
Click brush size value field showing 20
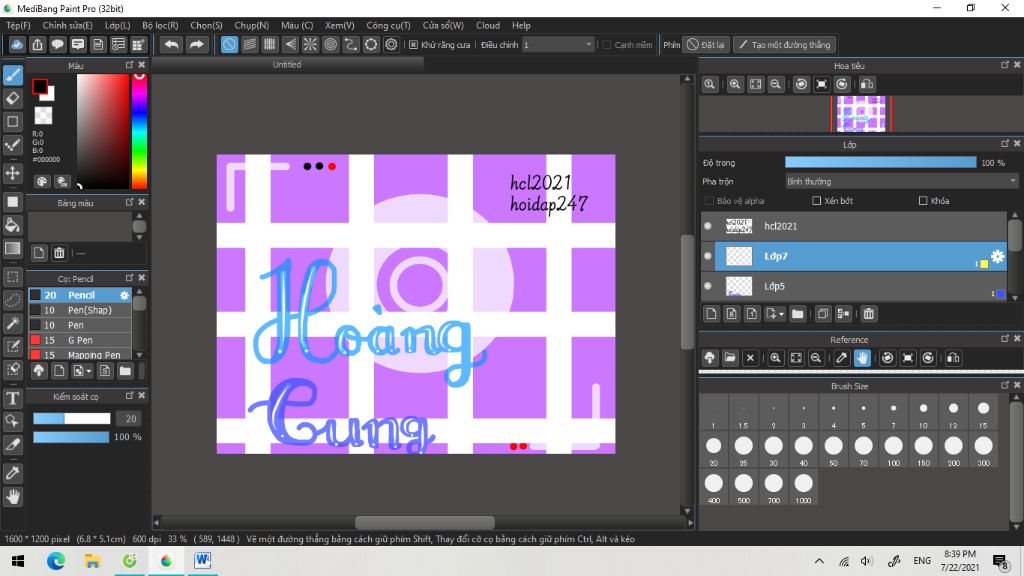(131, 419)
